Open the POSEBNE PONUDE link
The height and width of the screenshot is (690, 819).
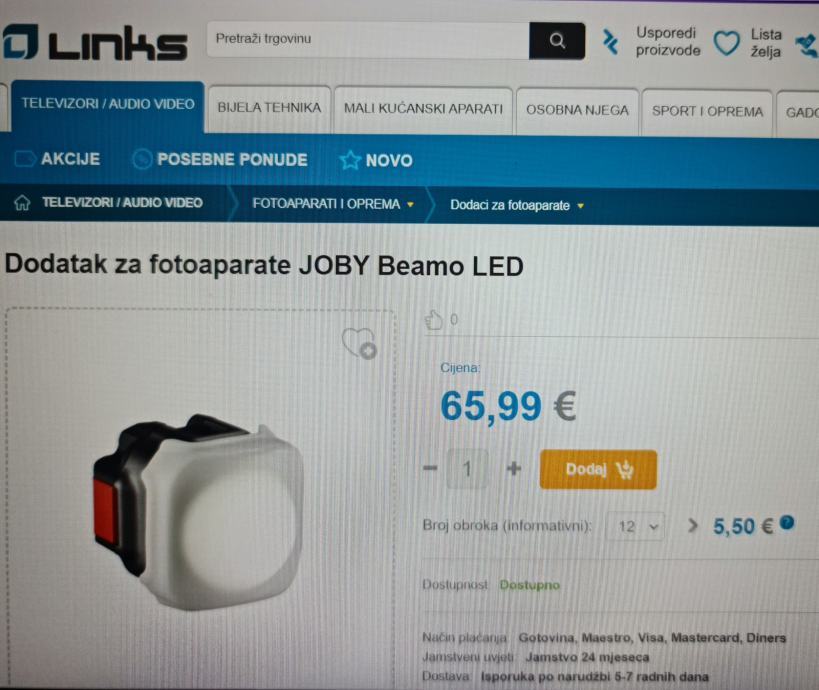point(219,159)
